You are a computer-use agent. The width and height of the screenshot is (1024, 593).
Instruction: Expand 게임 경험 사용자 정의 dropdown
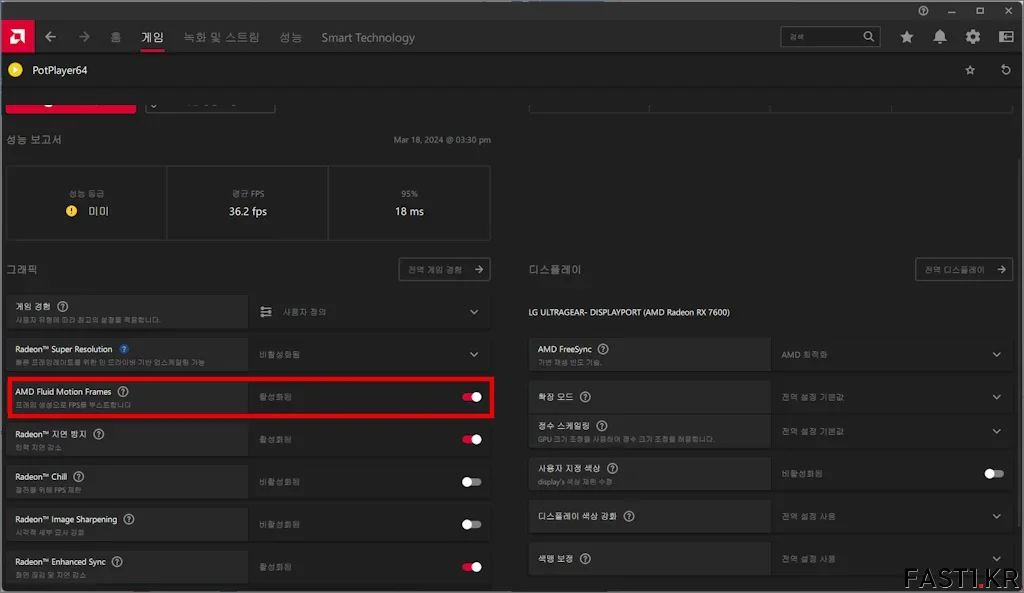pos(369,312)
